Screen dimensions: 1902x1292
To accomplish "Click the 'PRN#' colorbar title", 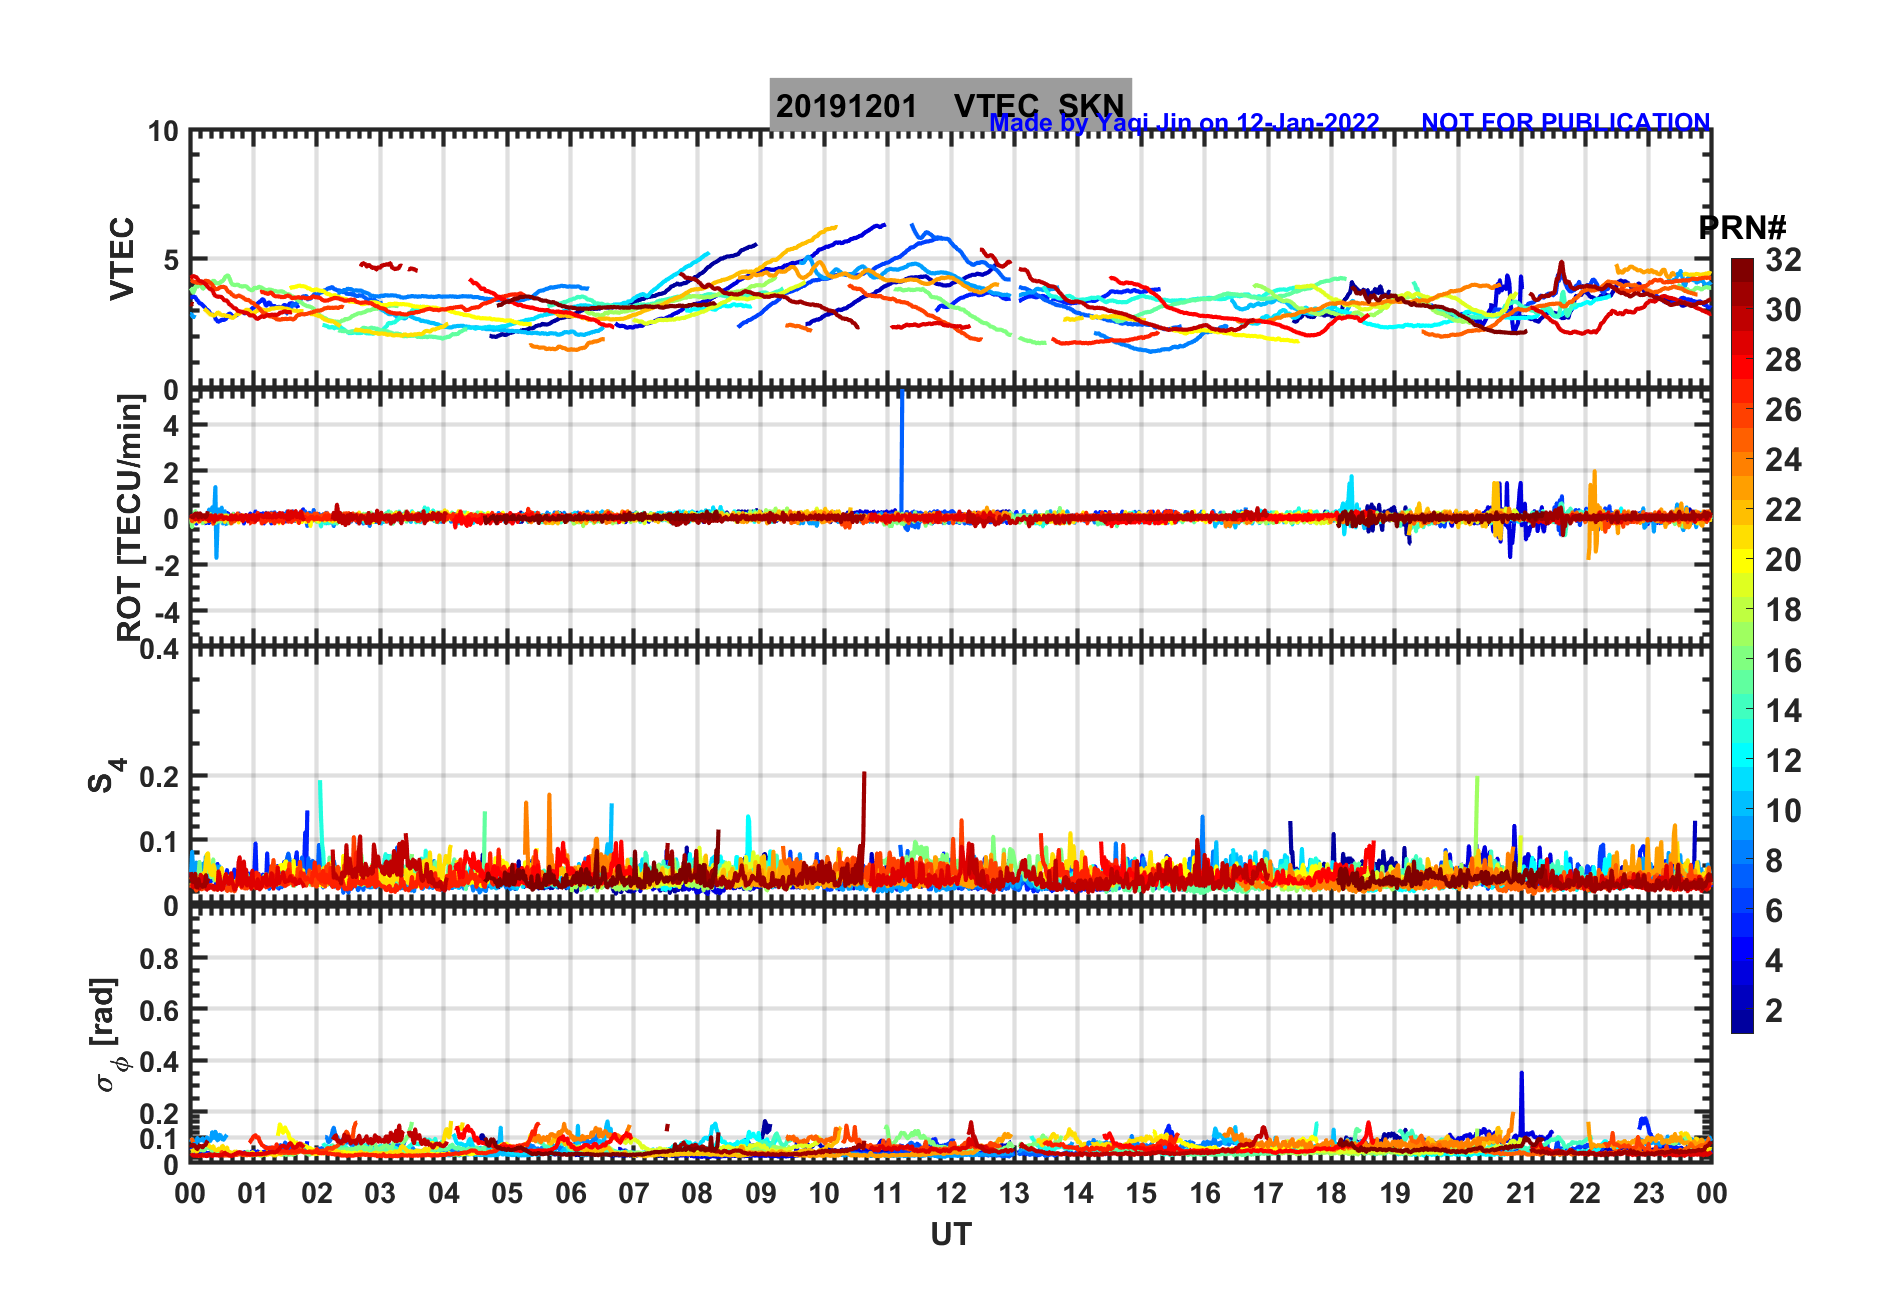I will click(1742, 227).
